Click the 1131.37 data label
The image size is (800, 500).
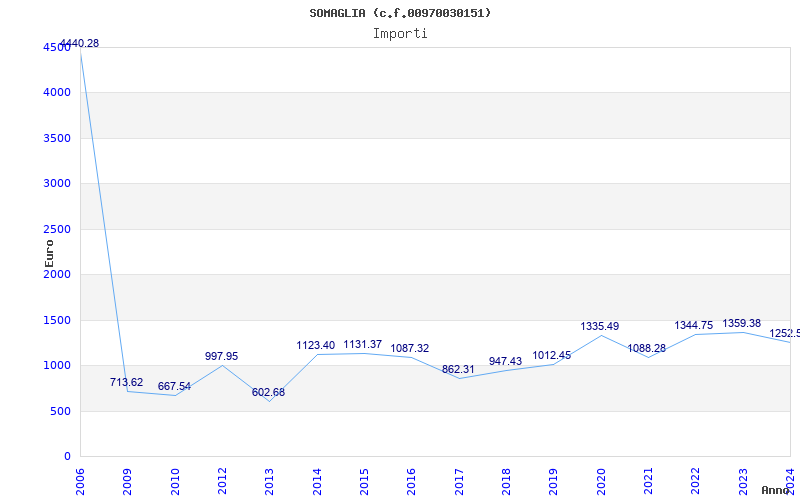[363, 344]
